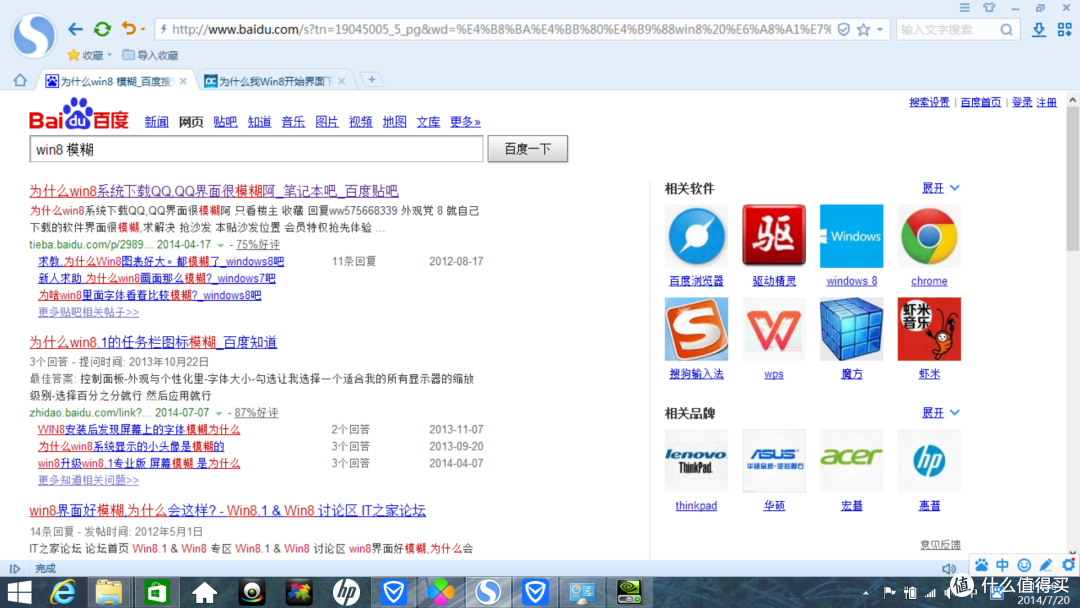Click the 搜狗输入法 software icon
The width and height of the screenshot is (1080, 608).
click(x=696, y=329)
